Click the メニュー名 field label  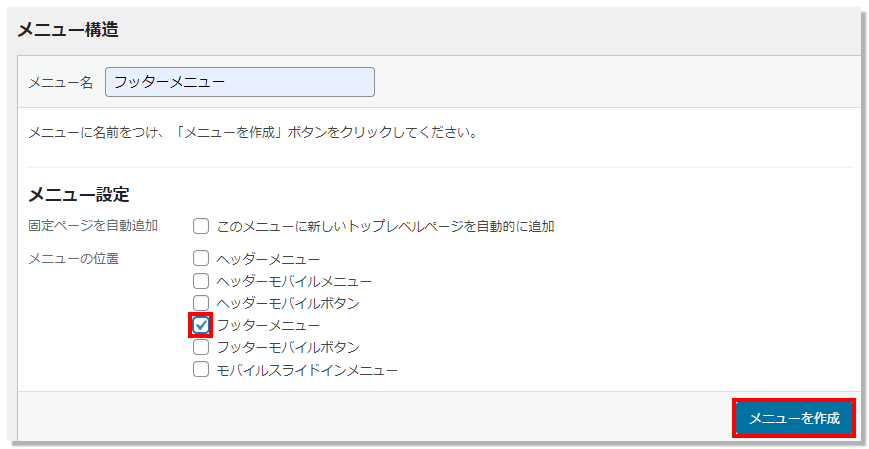click(60, 83)
